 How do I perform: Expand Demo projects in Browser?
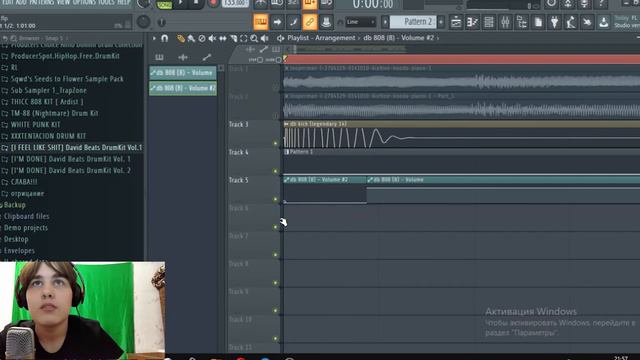25,228
